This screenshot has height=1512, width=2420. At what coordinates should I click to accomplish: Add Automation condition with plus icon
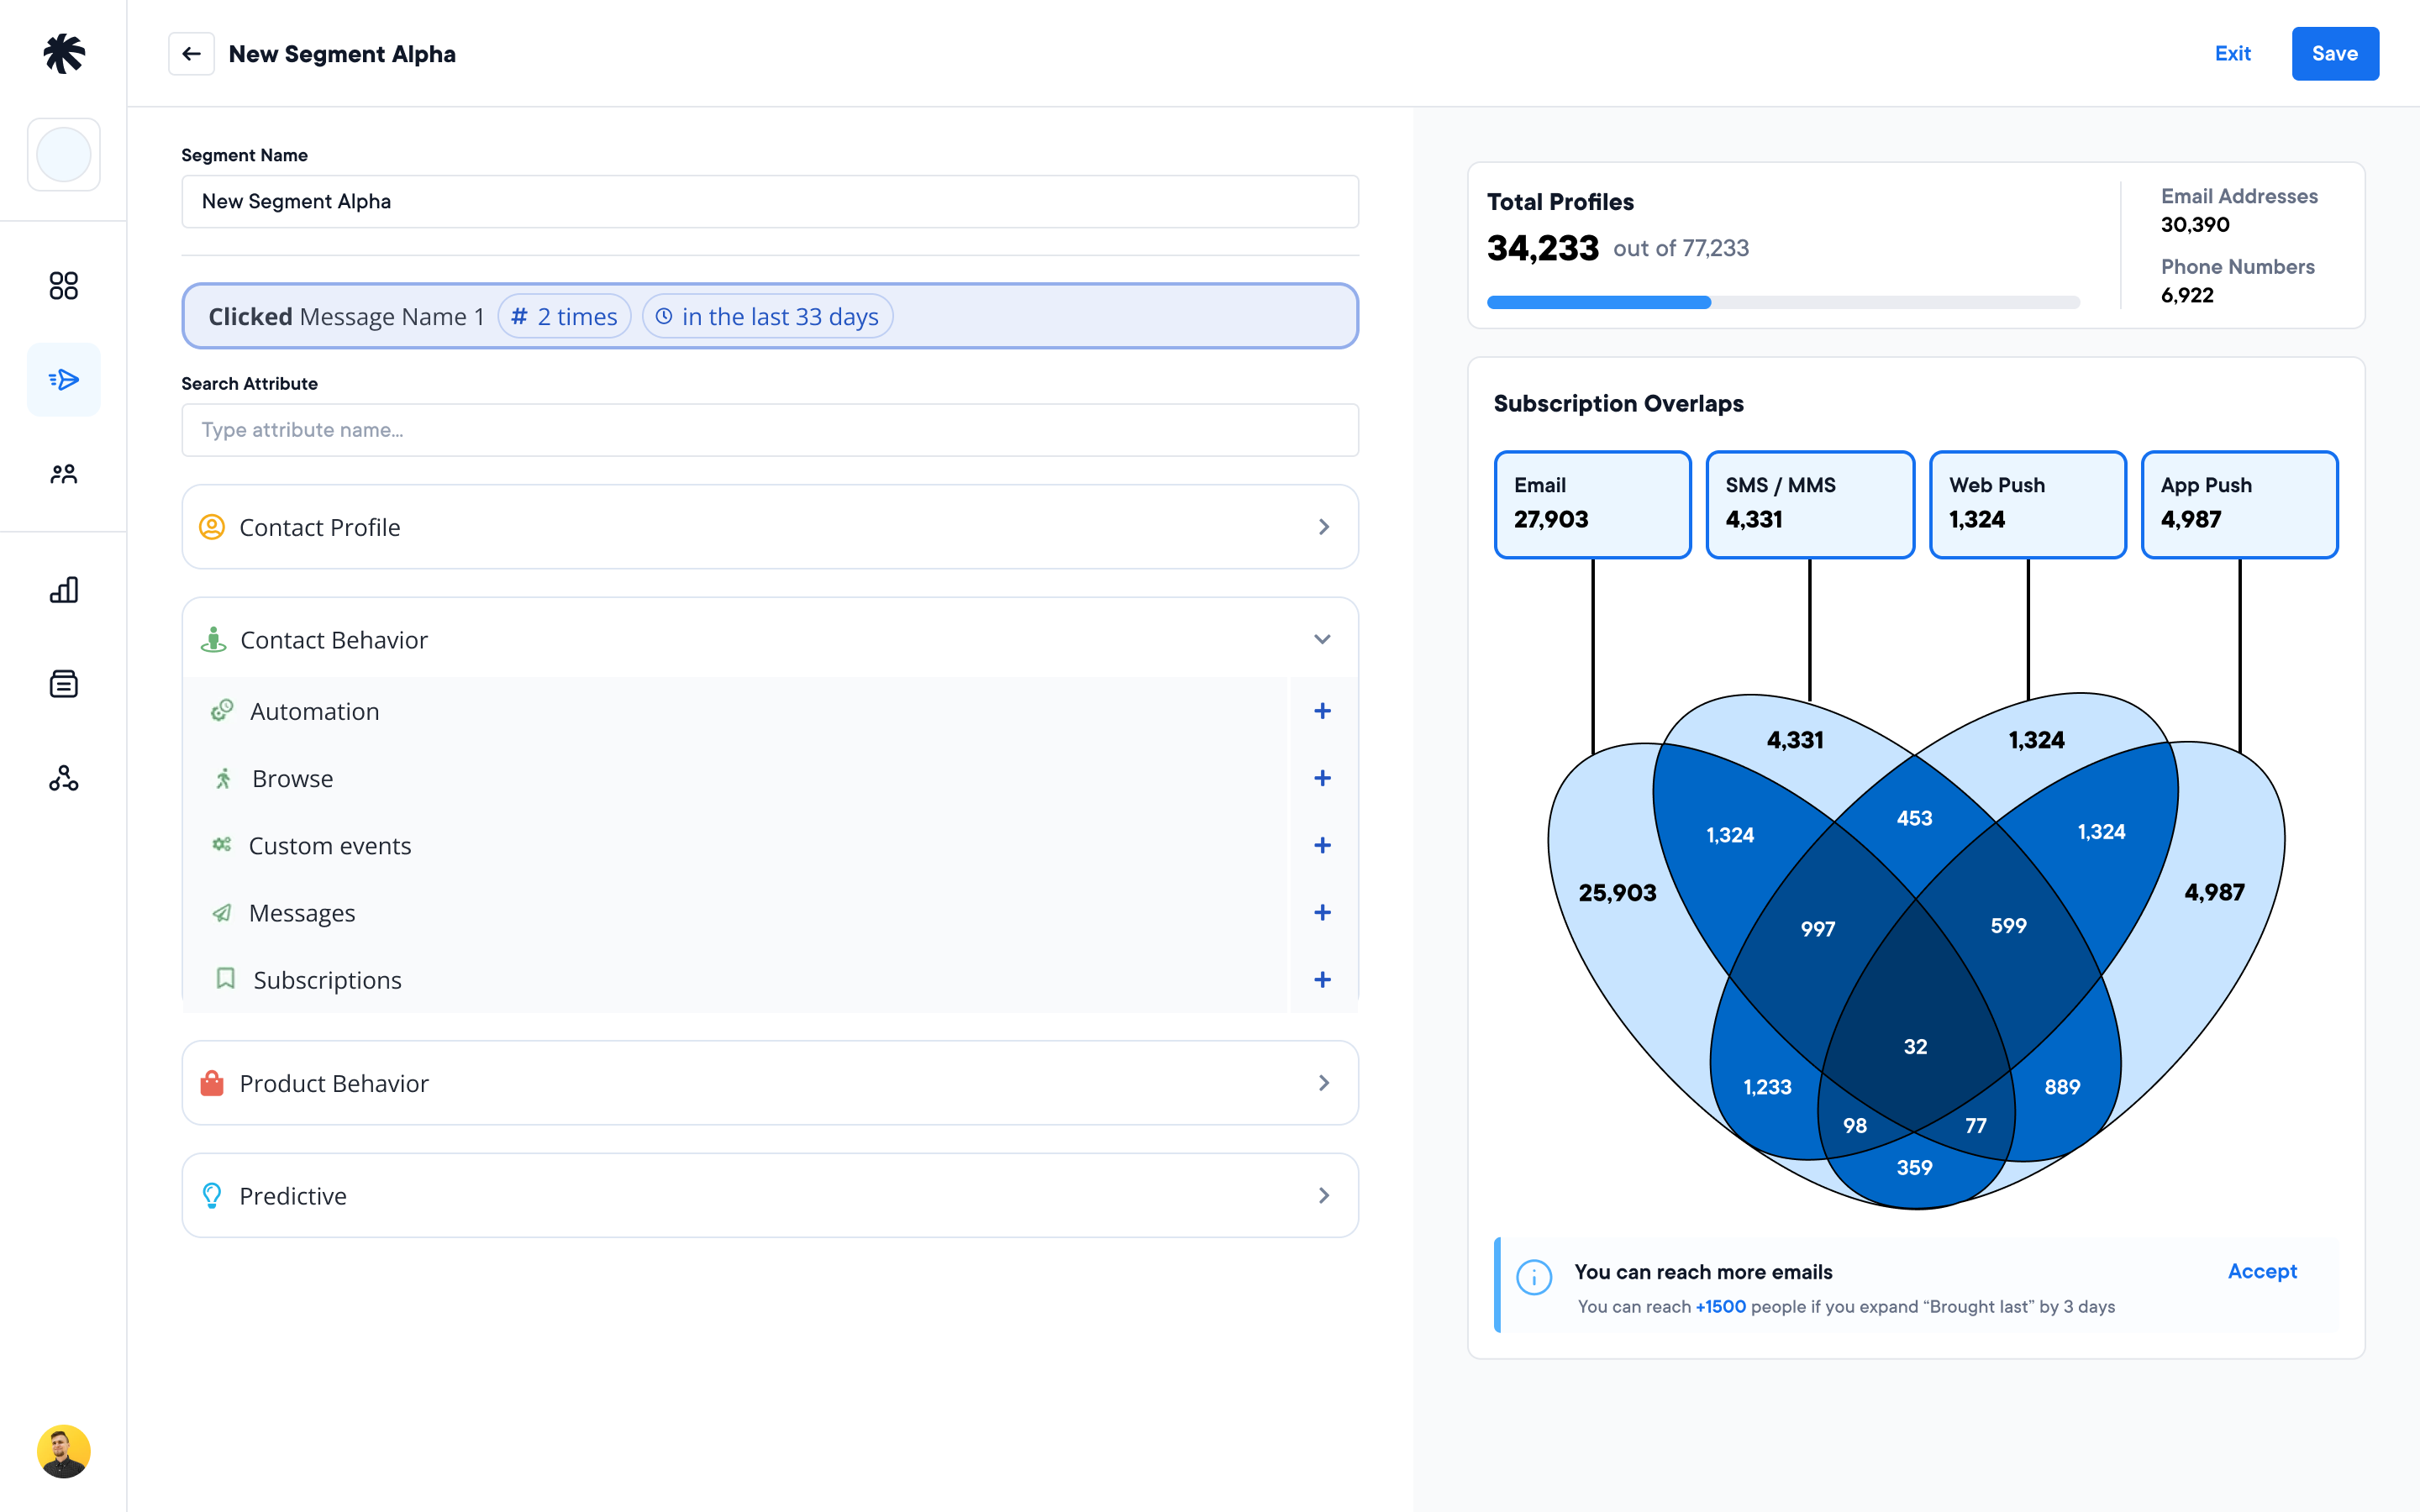coord(1322,711)
